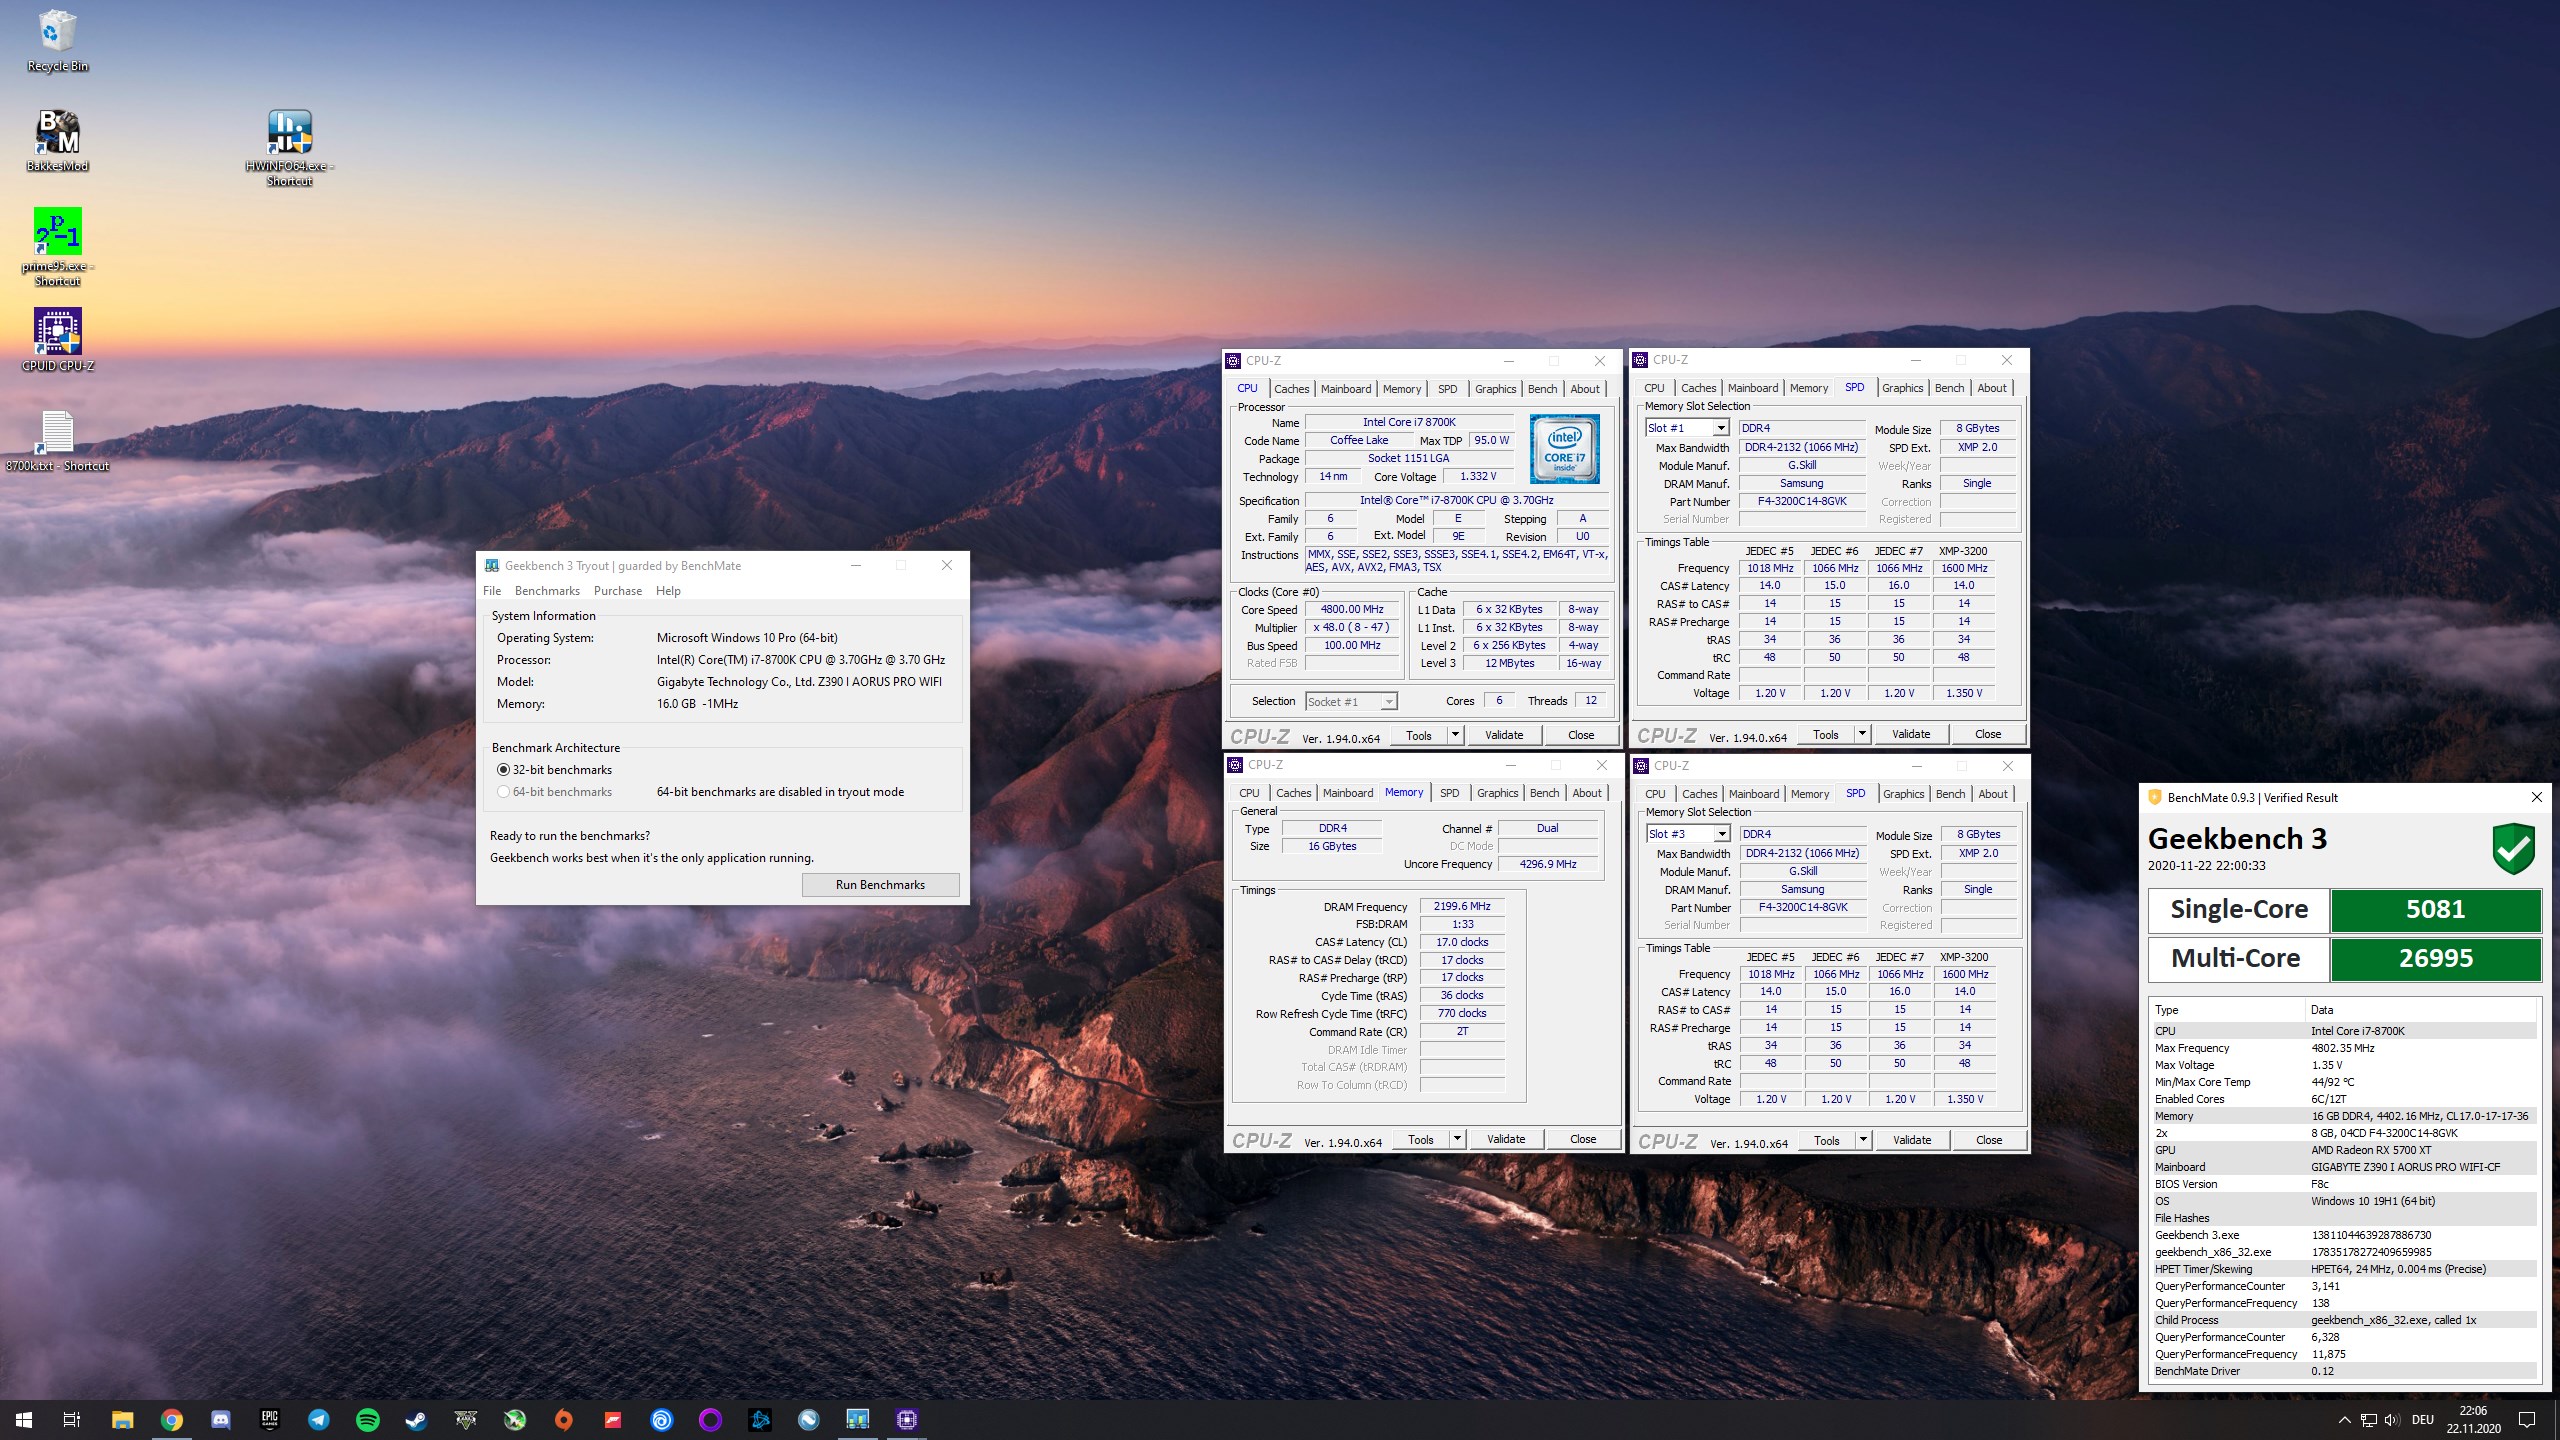
Task: Click the Part Number field in the Slot #1 CPU-Z window
Action: click(1802, 501)
